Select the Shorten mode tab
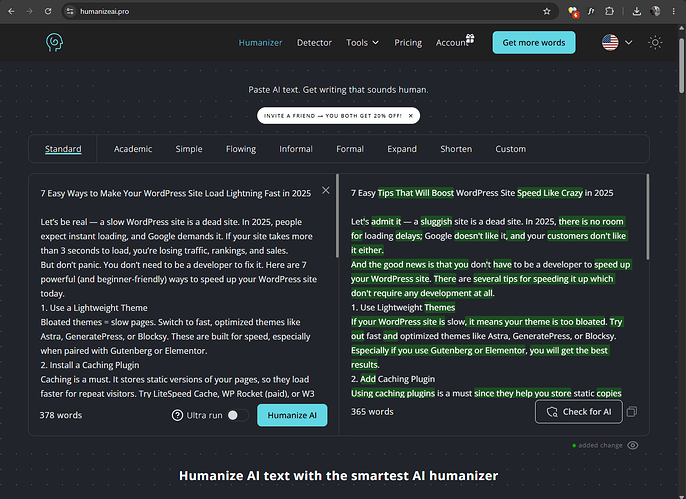Screen dimensions: 686x499 pyautogui.click(x=456, y=149)
